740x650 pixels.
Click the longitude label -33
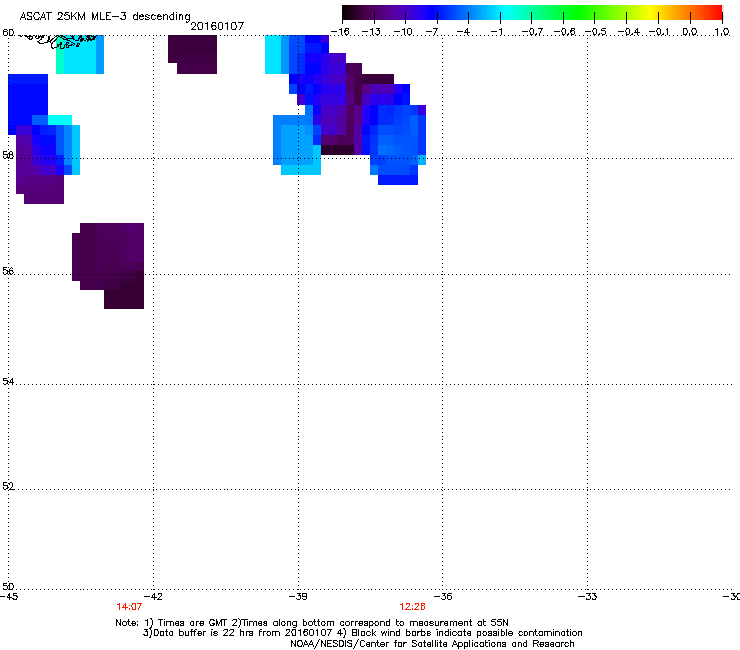click(x=587, y=596)
